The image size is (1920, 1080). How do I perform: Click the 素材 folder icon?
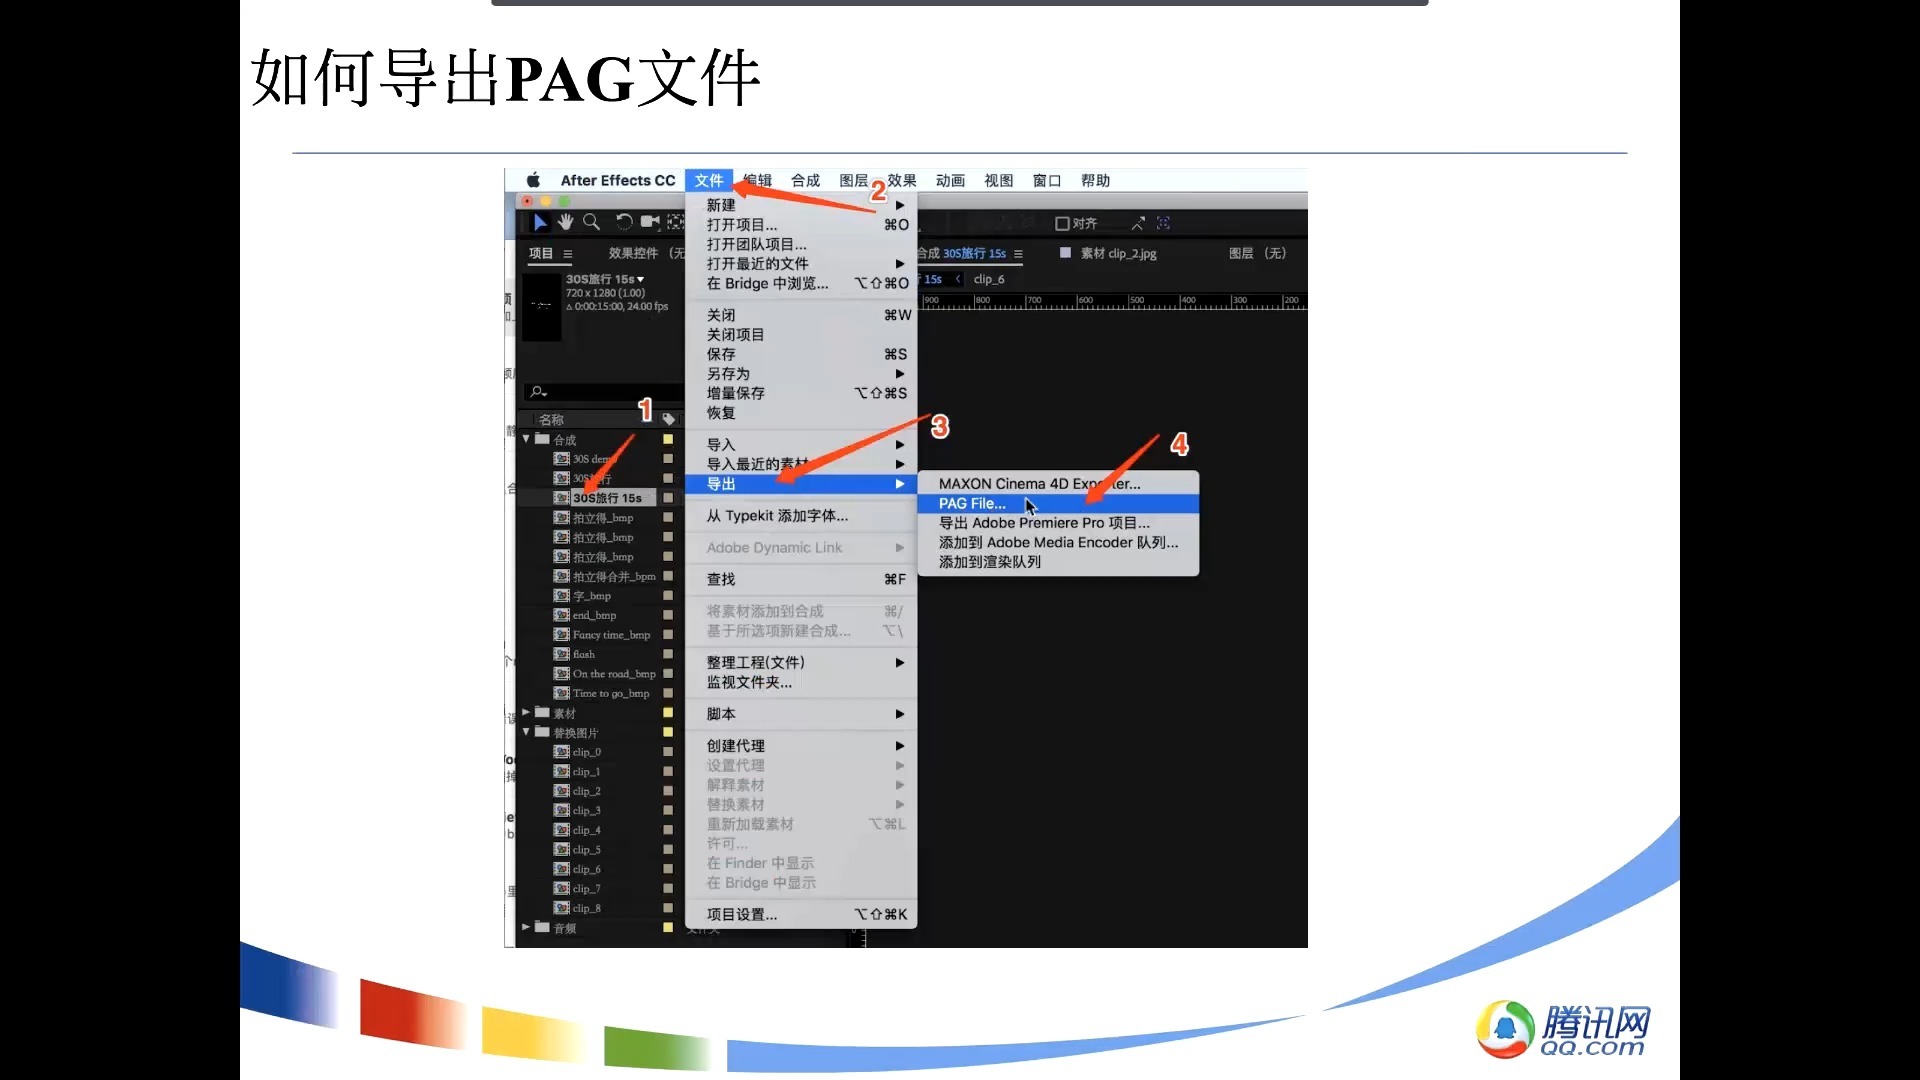pos(542,713)
